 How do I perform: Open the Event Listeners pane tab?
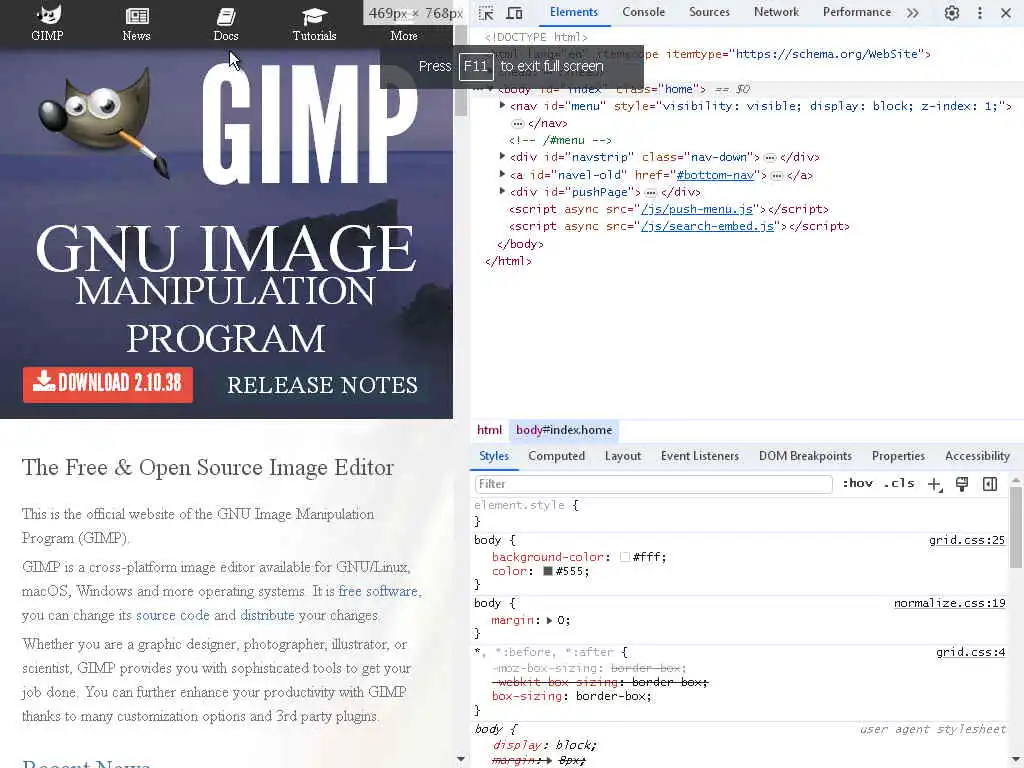click(699, 456)
